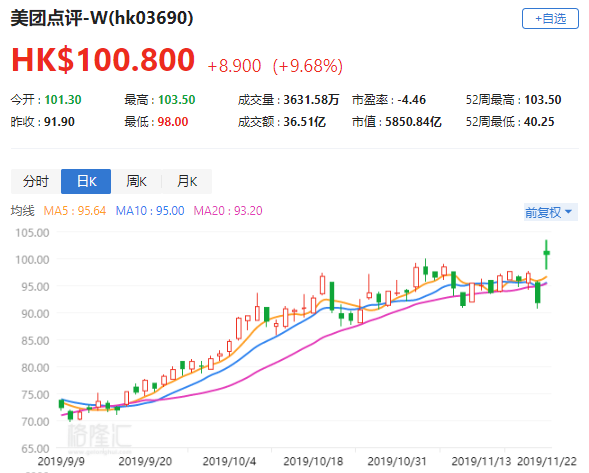Viewport: 589px width, 473px height.
Task: Click the 成交量 value 3631.58万
Action: (x=311, y=100)
